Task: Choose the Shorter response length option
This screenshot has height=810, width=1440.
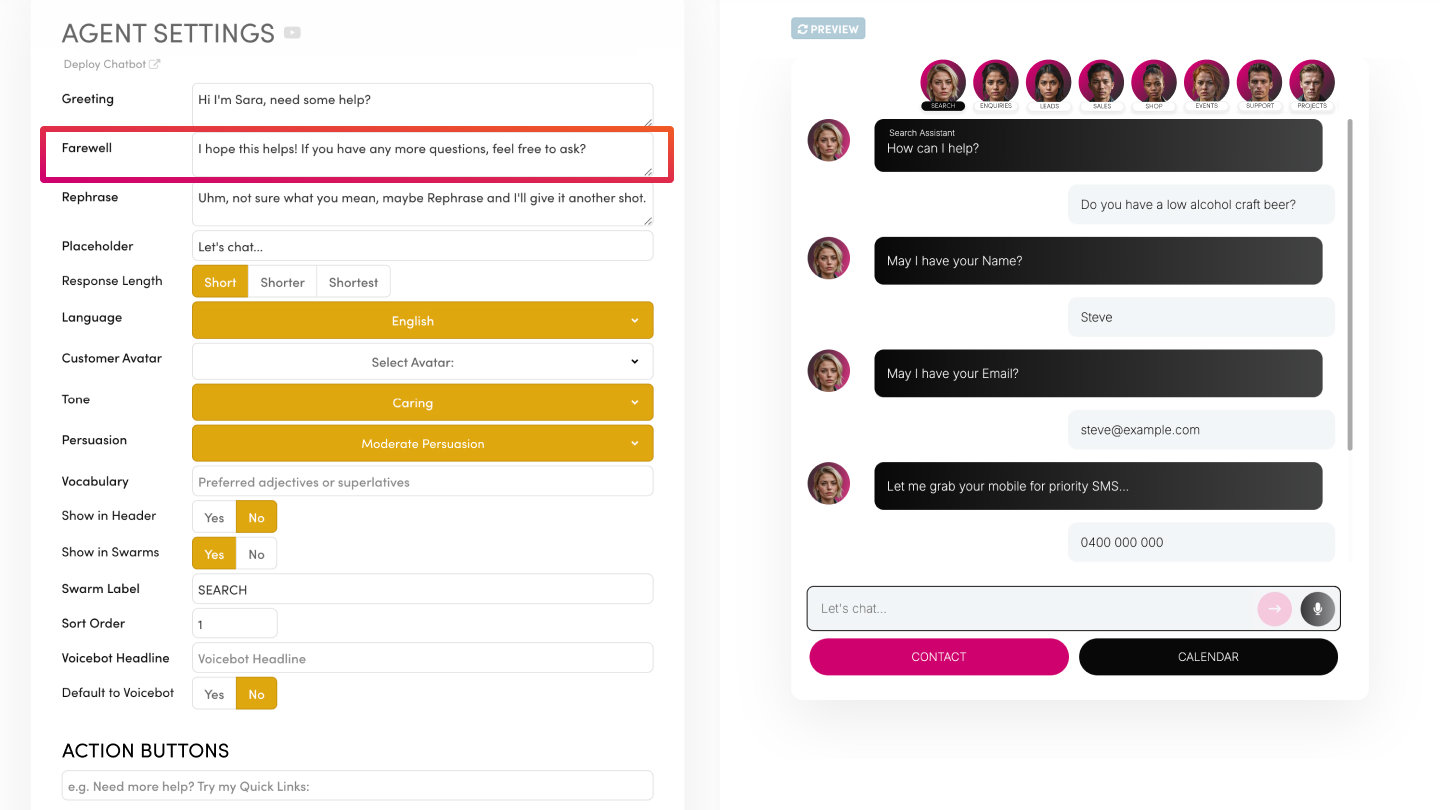Action: pyautogui.click(x=282, y=282)
